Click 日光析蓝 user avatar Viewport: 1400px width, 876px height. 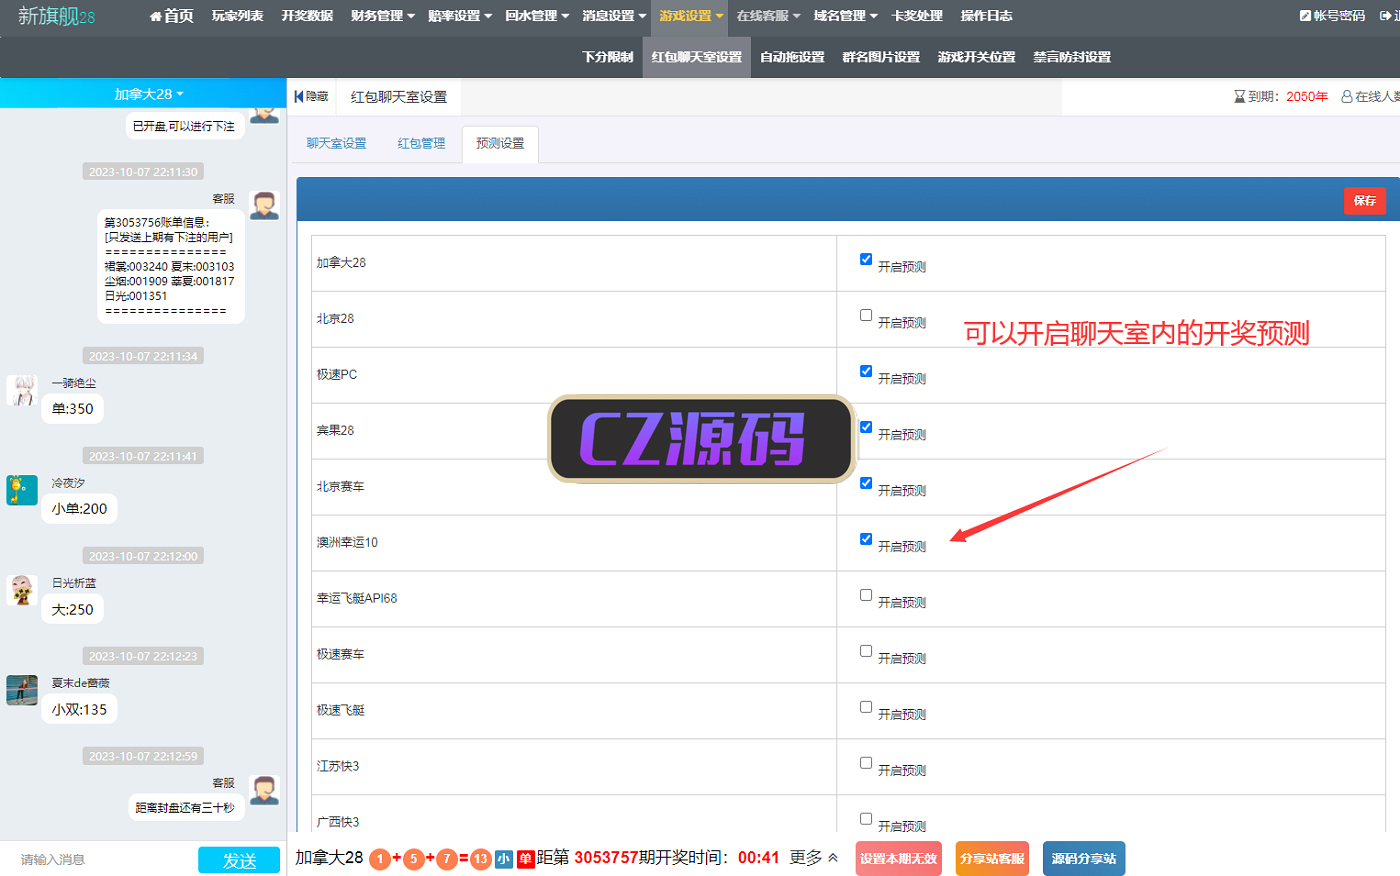22,590
